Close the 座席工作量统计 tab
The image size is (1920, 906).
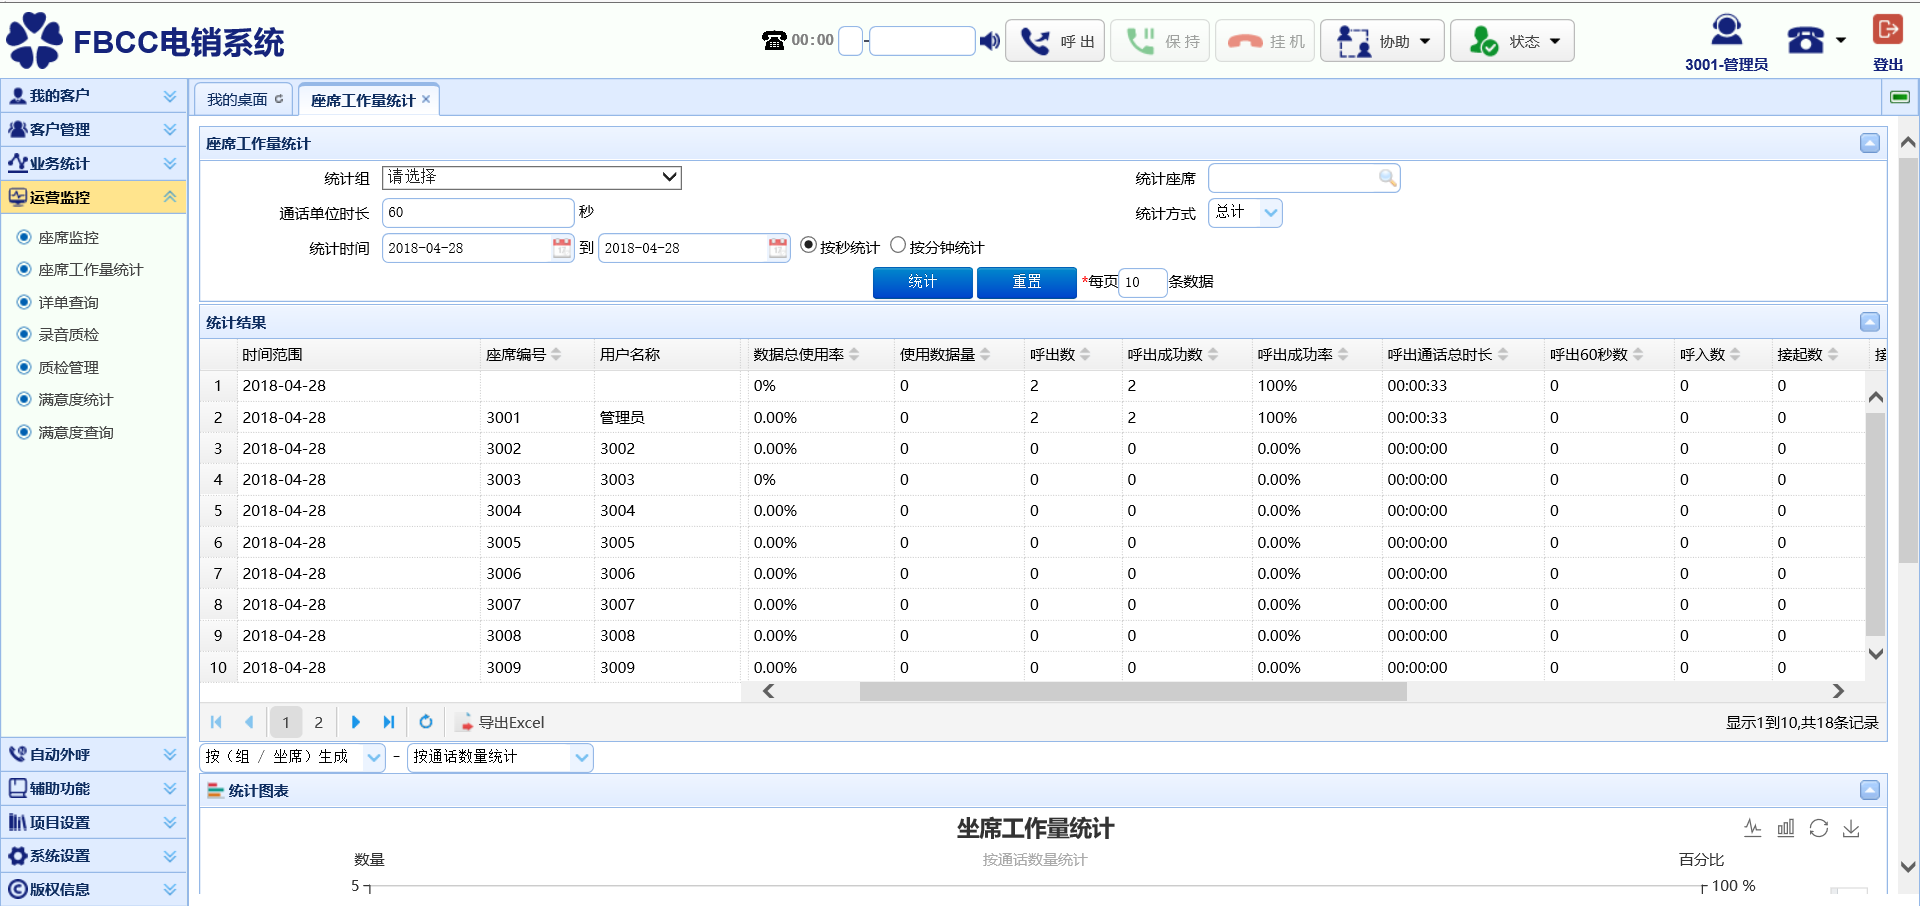click(426, 99)
